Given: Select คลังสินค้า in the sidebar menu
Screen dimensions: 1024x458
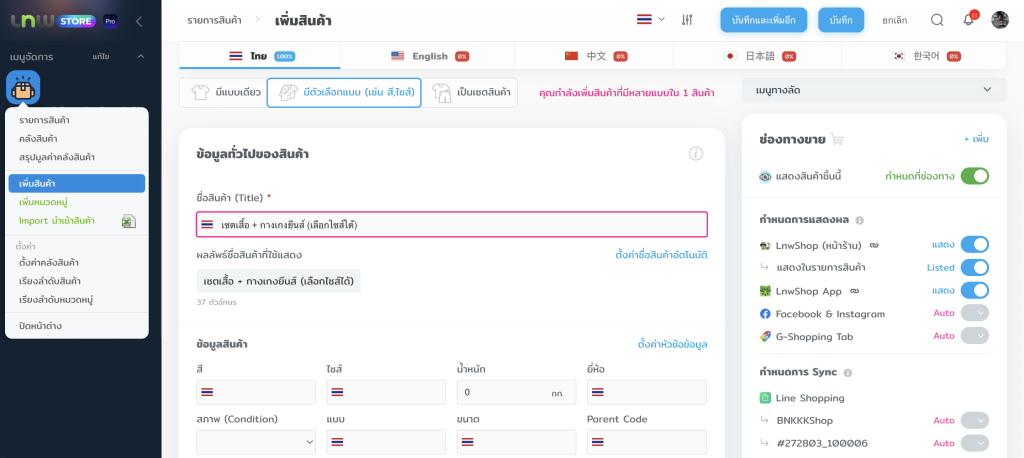Looking at the screenshot, I should pos(38,138).
